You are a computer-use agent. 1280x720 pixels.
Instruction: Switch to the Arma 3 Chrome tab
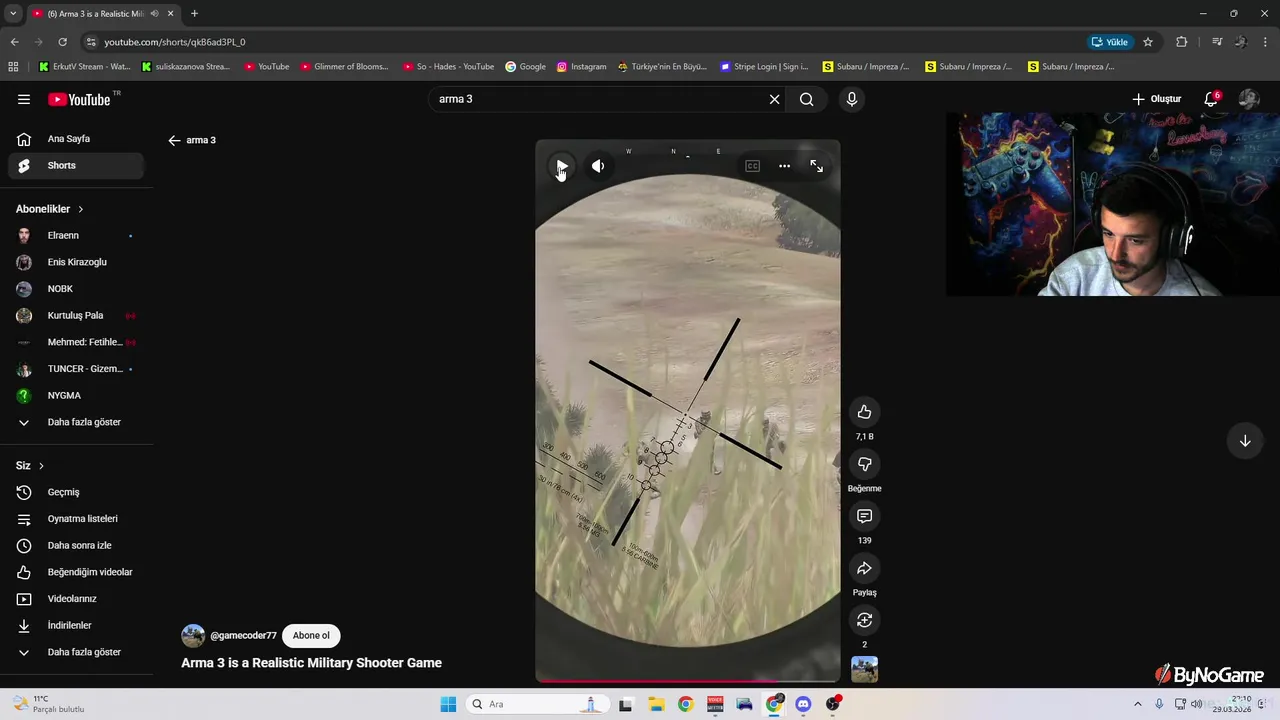[95, 14]
